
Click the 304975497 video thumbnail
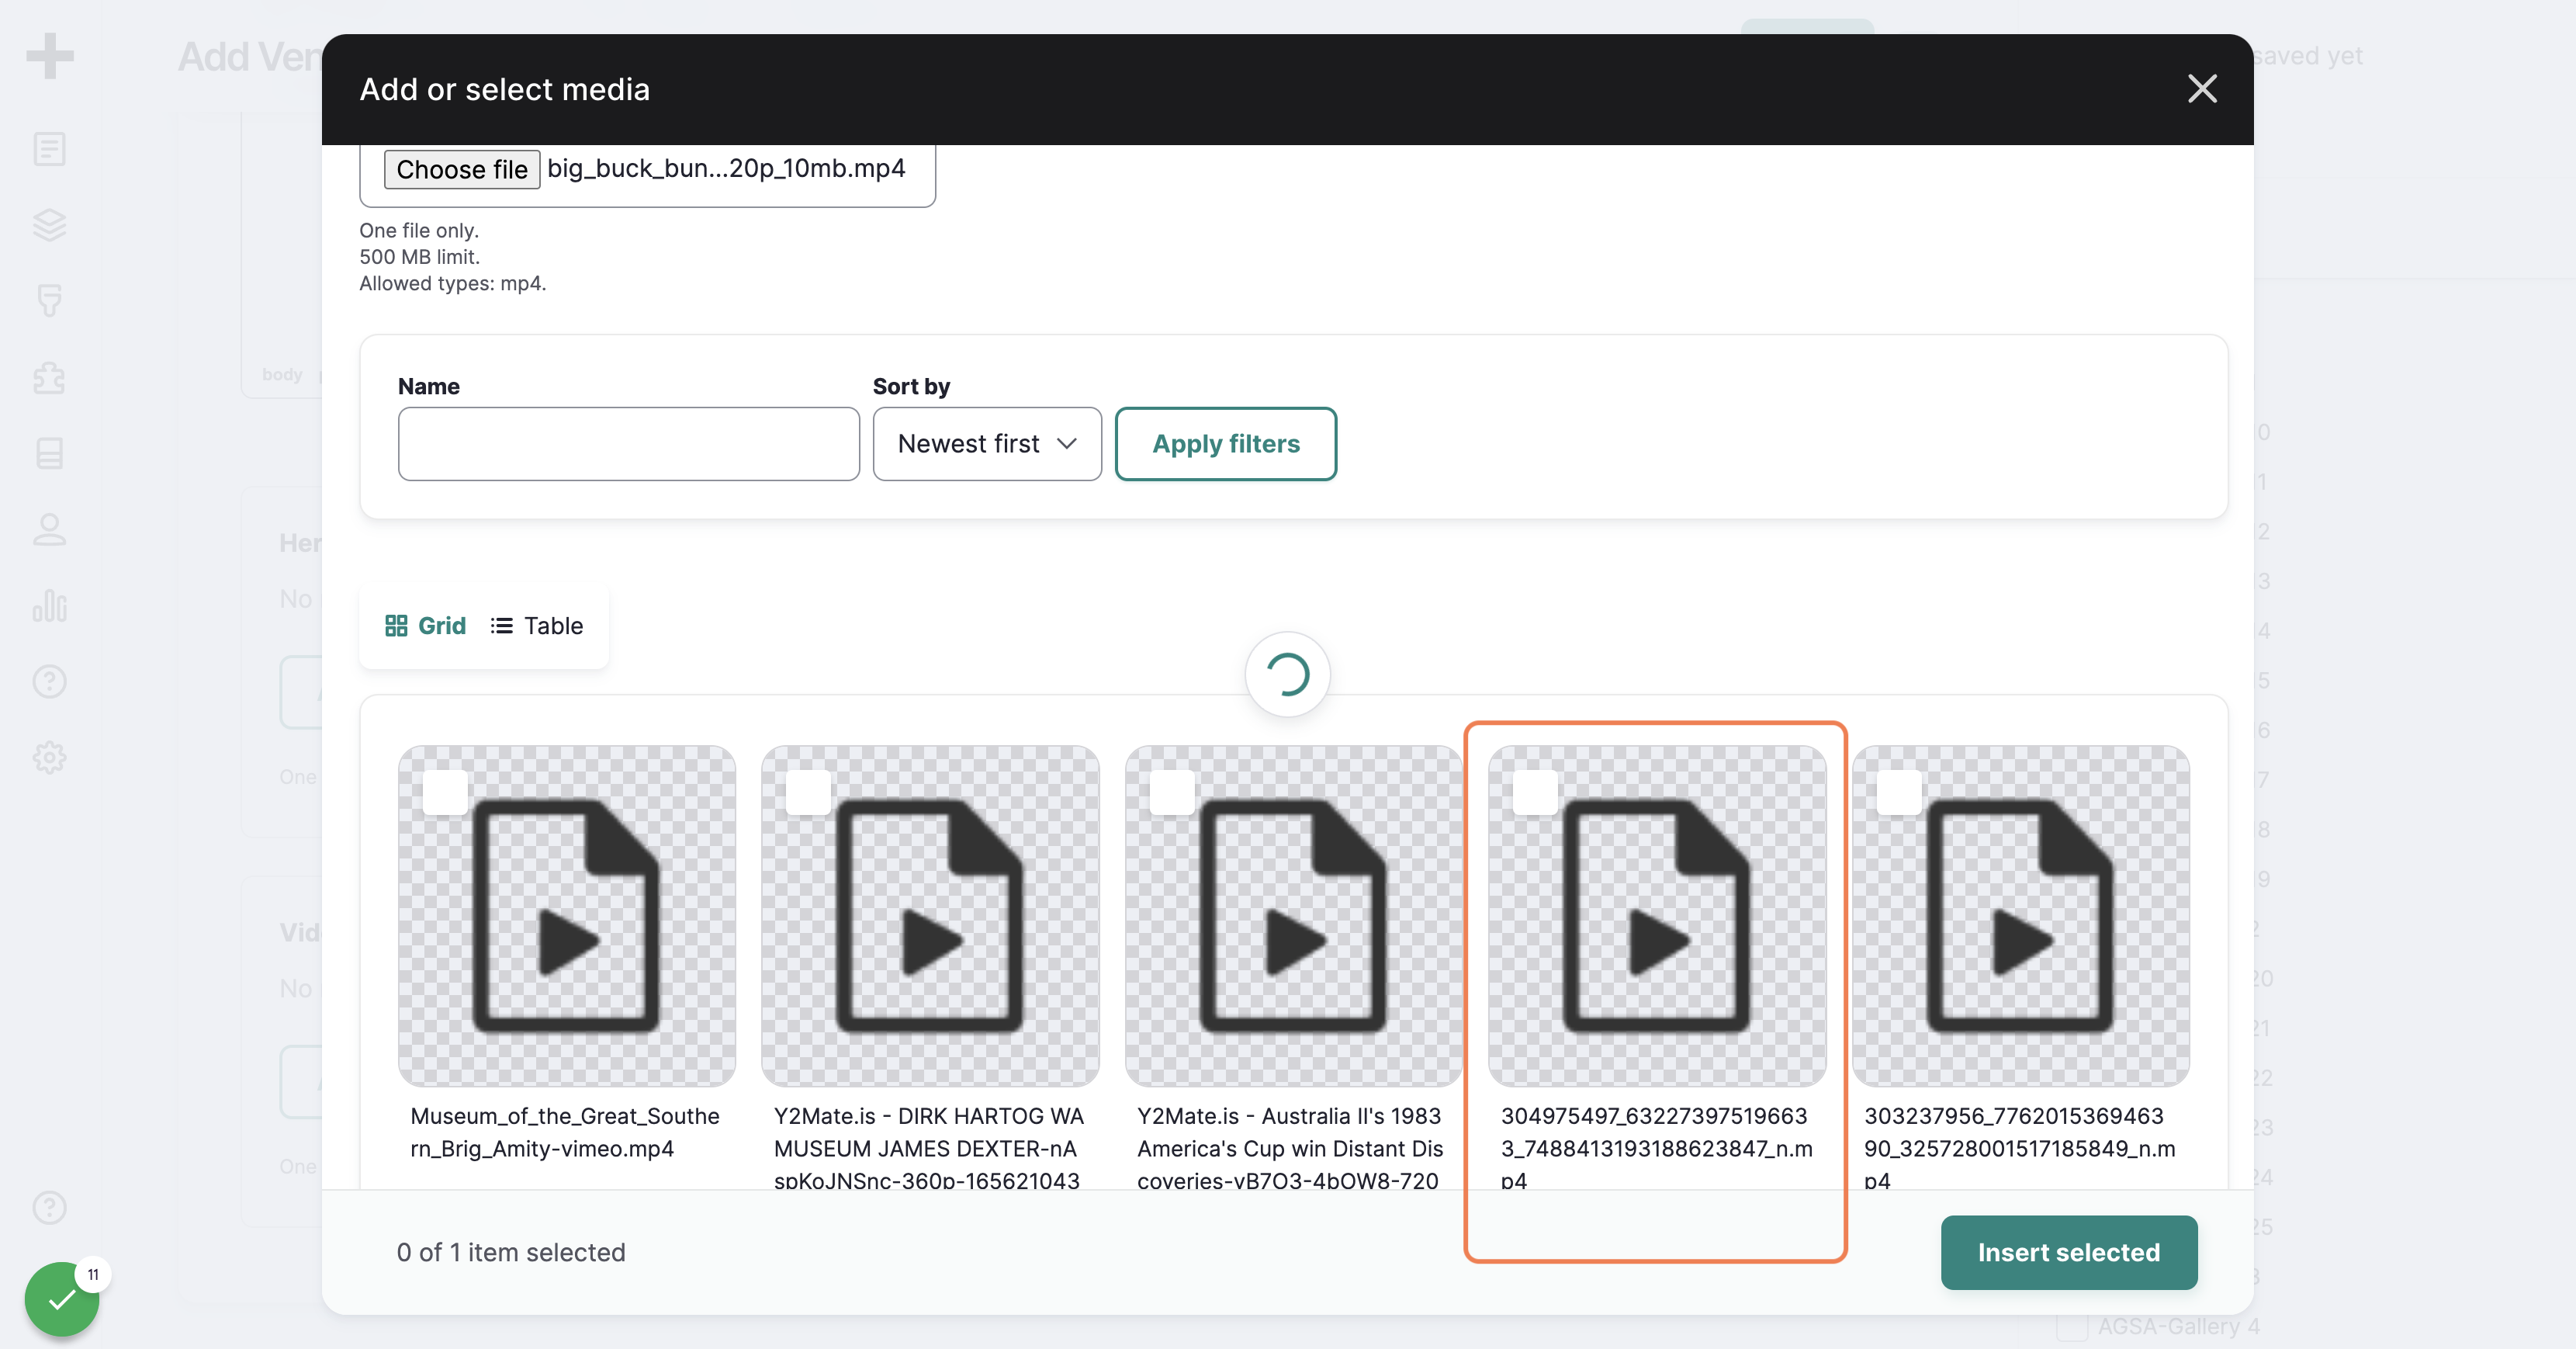click(x=1657, y=916)
